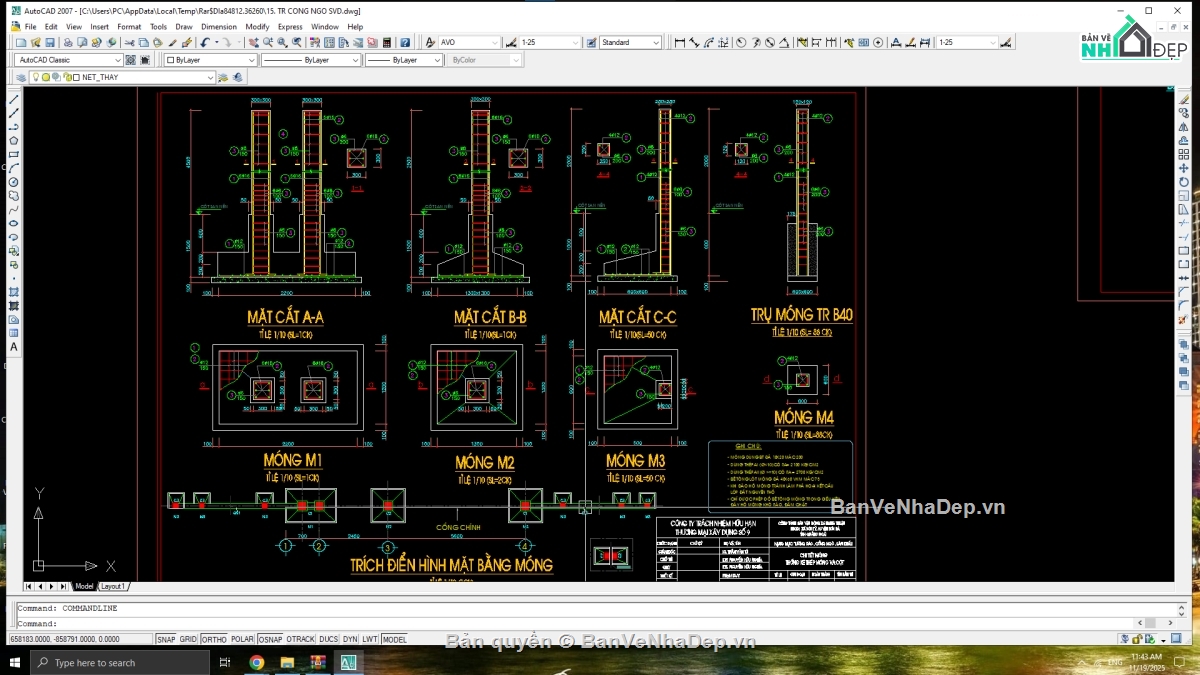Open the ByLayer color dropdown
Image resolution: width=1200 pixels, height=675 pixels.
(211, 60)
